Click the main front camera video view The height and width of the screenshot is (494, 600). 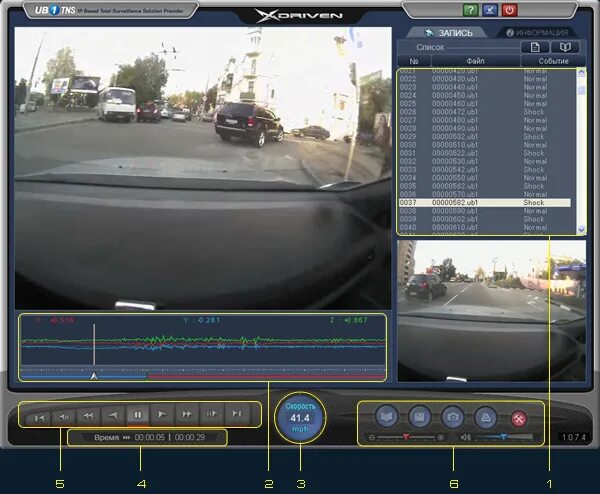203,168
